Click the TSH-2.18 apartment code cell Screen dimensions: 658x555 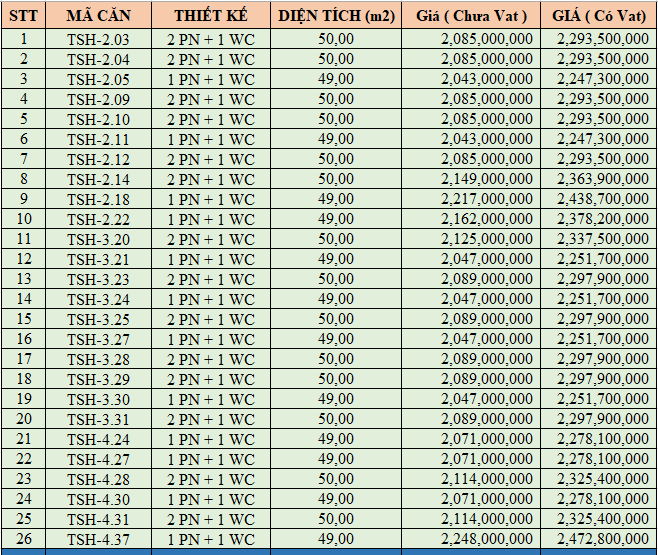click(98, 199)
